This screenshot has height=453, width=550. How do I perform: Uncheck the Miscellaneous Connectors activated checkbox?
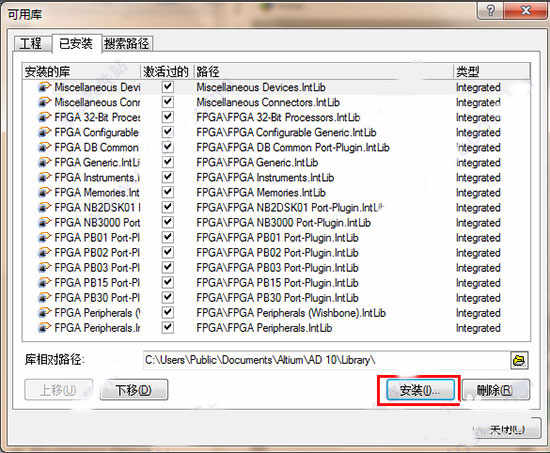pyautogui.click(x=168, y=102)
